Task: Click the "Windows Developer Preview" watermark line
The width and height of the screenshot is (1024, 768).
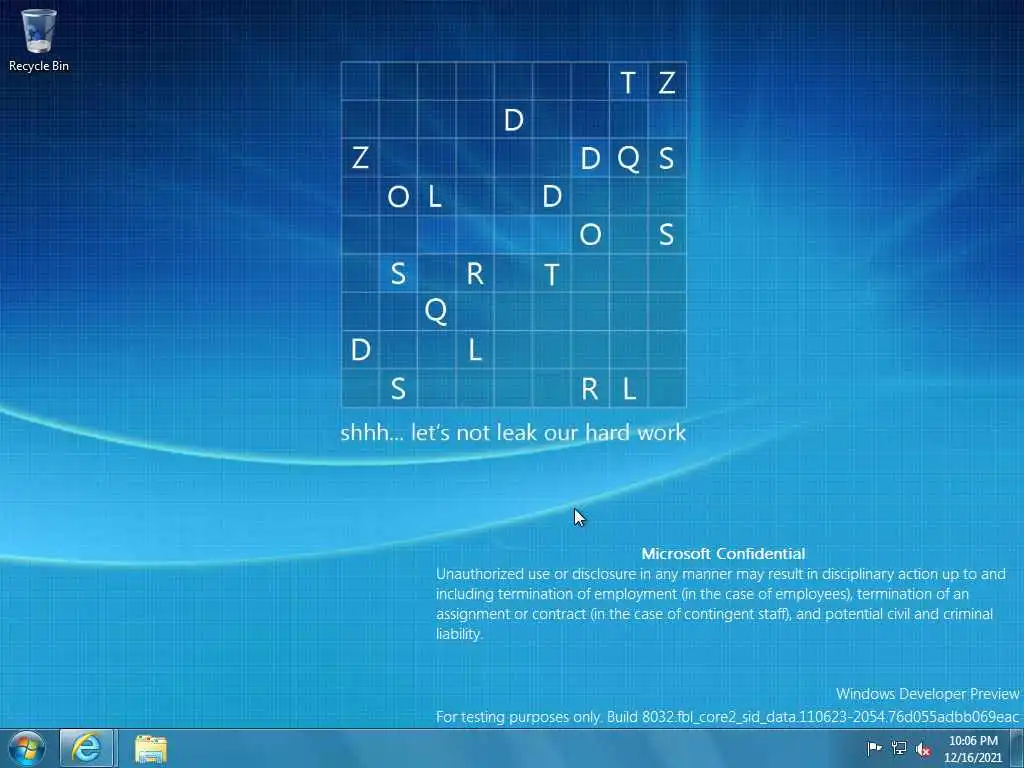Action: (x=927, y=694)
